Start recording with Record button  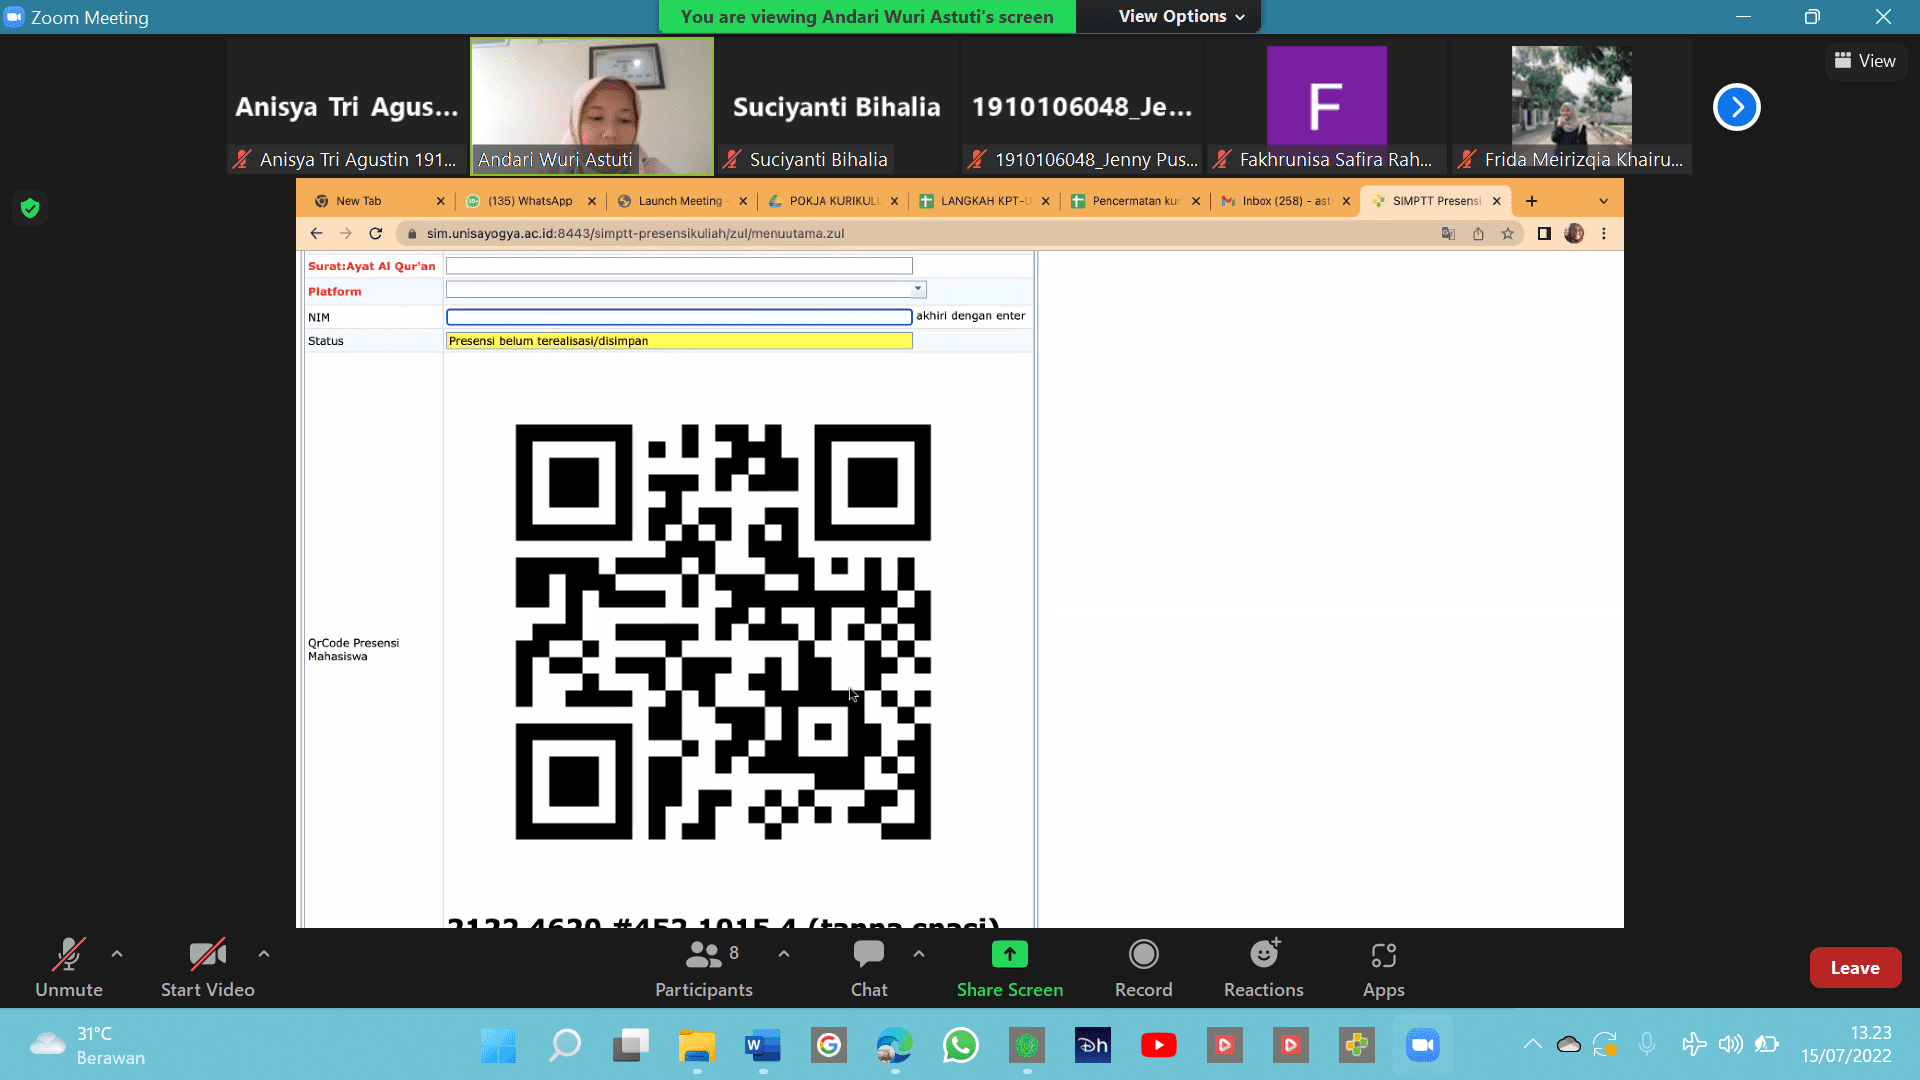click(1144, 967)
